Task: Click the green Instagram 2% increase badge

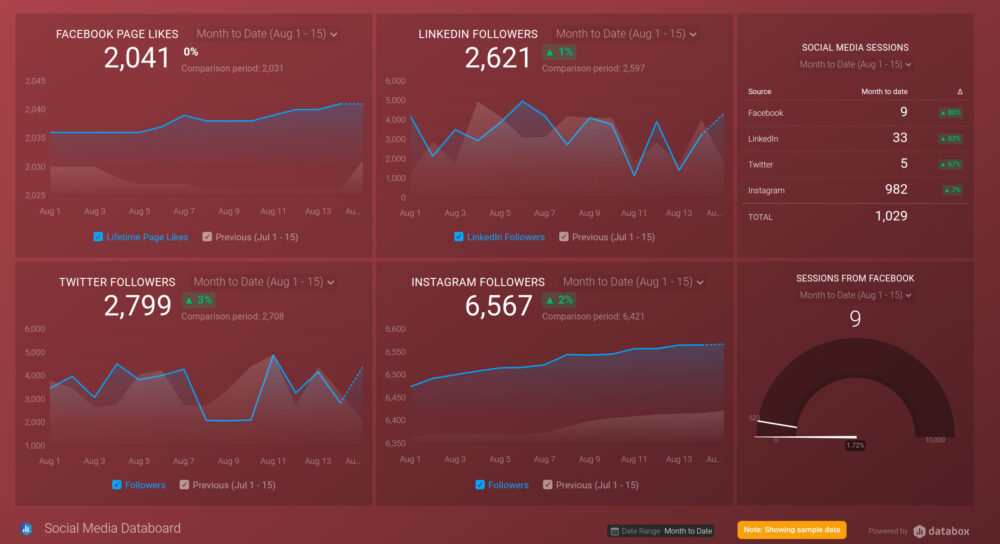Action: (559, 300)
